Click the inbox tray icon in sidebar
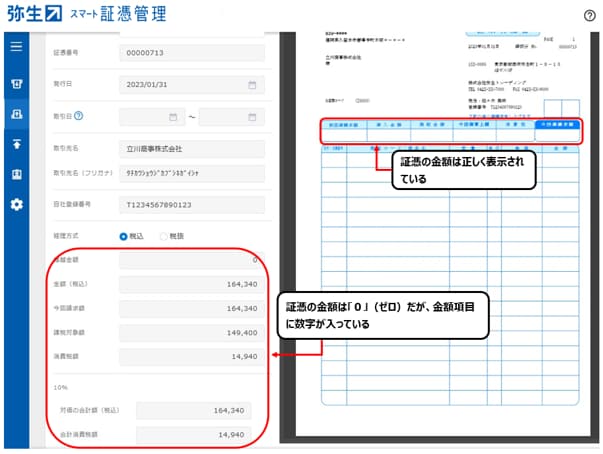 tap(16, 85)
